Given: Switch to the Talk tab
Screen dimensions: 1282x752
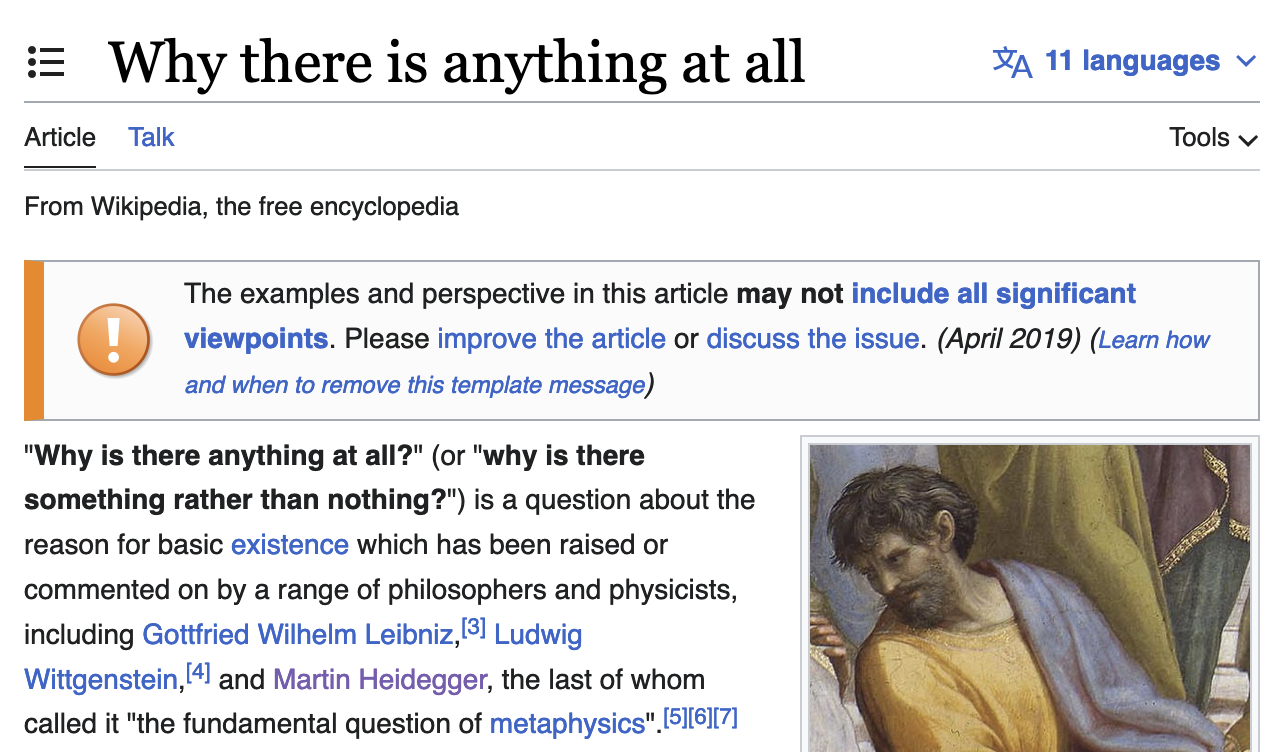Looking at the screenshot, I should (x=151, y=137).
